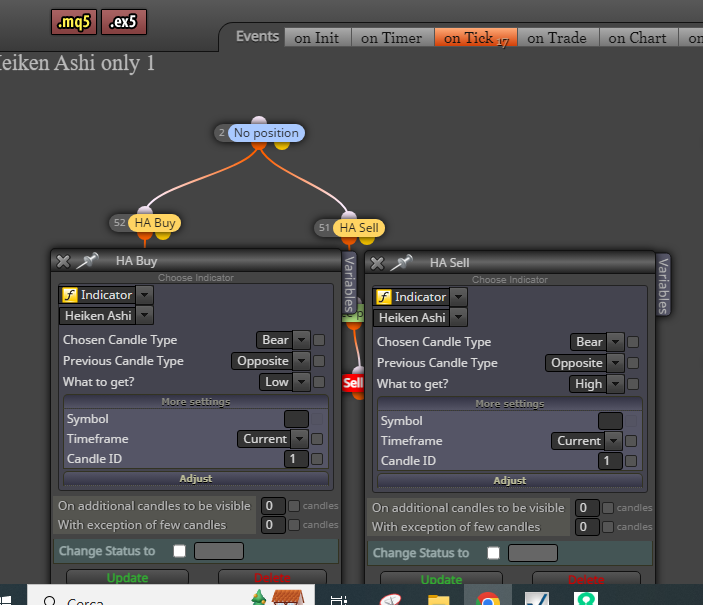
Task: Open the on Chart events tab
Action: click(638, 38)
